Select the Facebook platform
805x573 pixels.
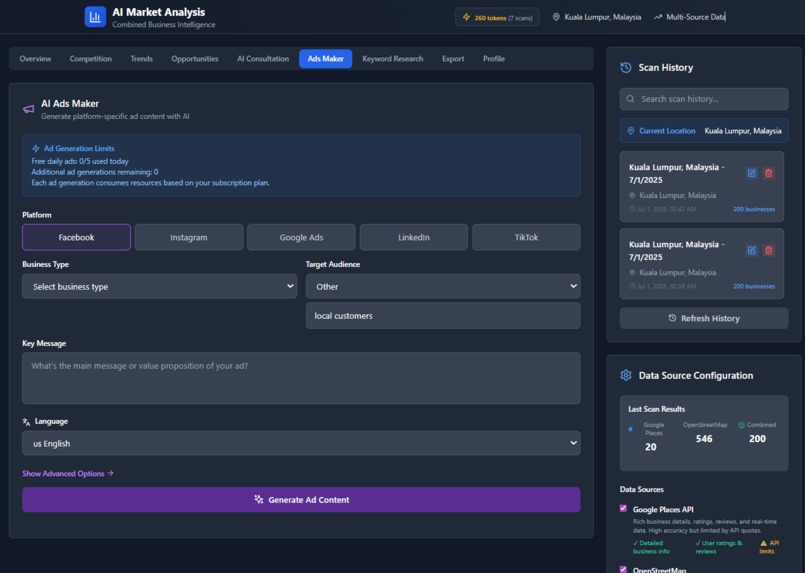[x=76, y=237]
